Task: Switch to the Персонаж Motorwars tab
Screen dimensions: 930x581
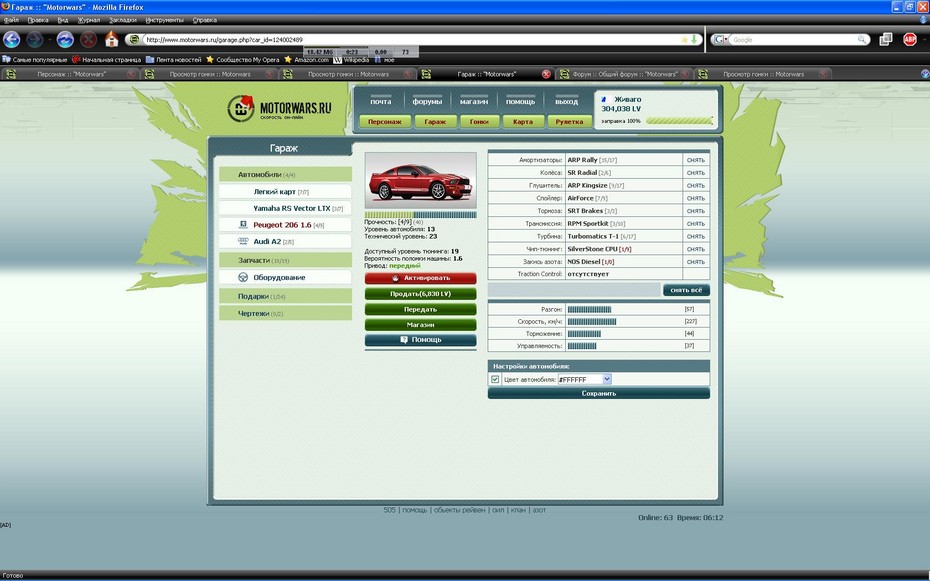Action: (70, 74)
